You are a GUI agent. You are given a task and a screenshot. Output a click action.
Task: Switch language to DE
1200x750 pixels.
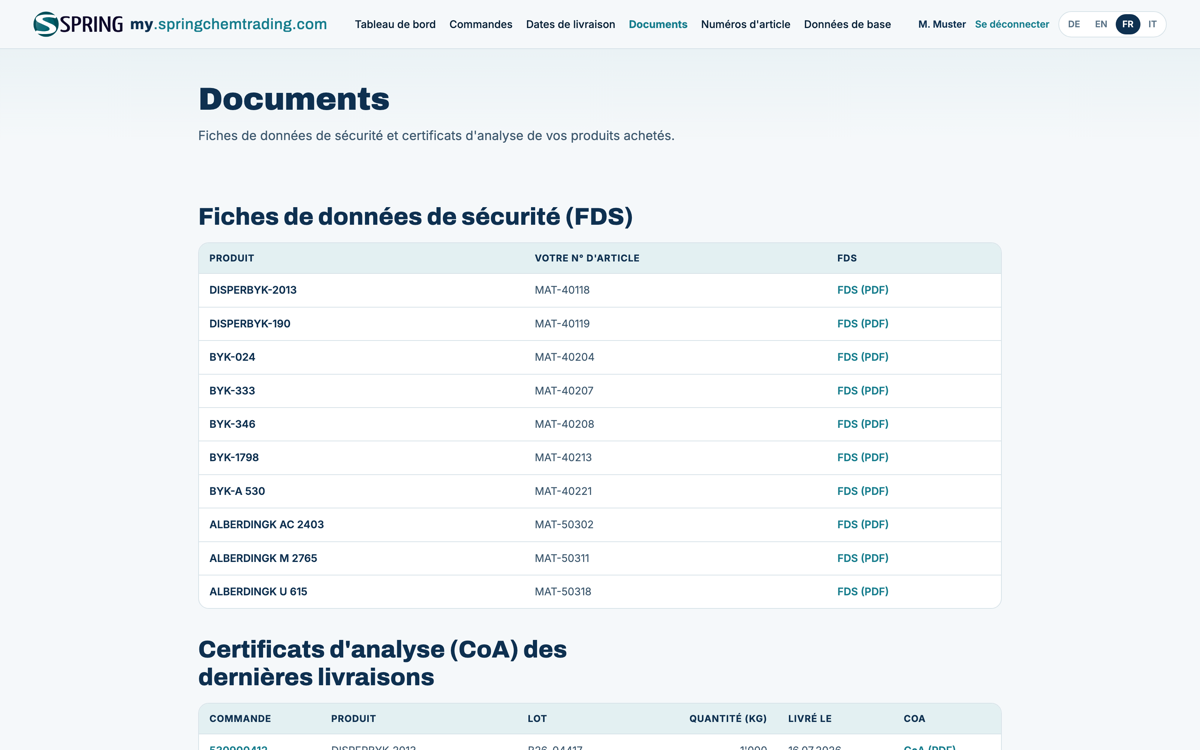coord(1074,24)
